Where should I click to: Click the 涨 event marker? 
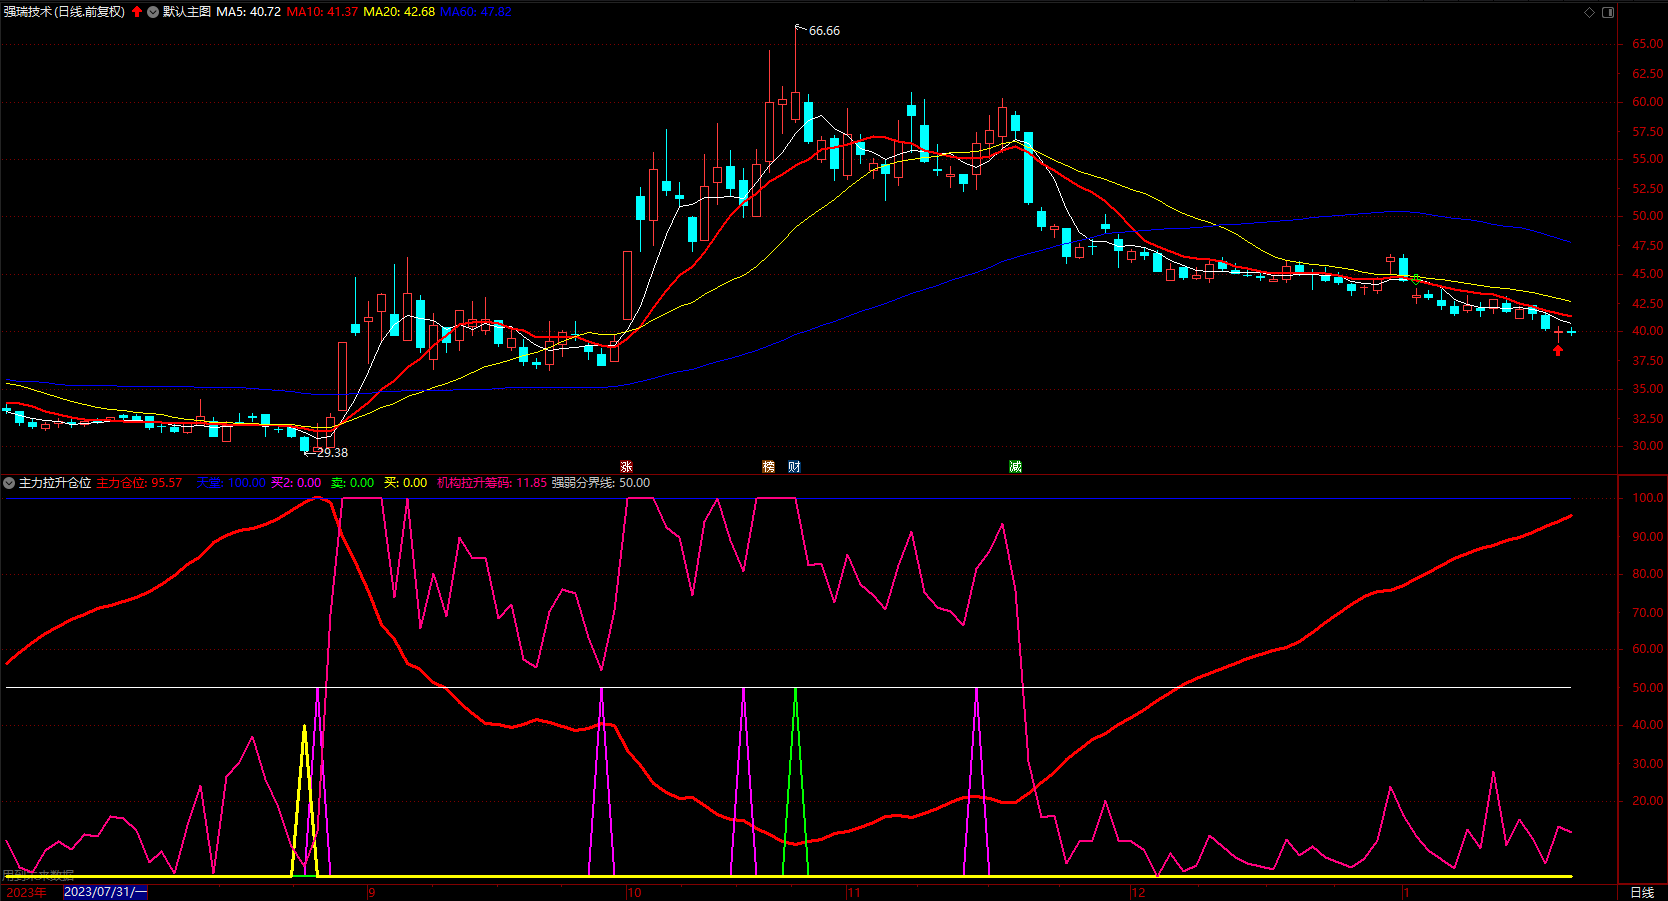(x=626, y=467)
